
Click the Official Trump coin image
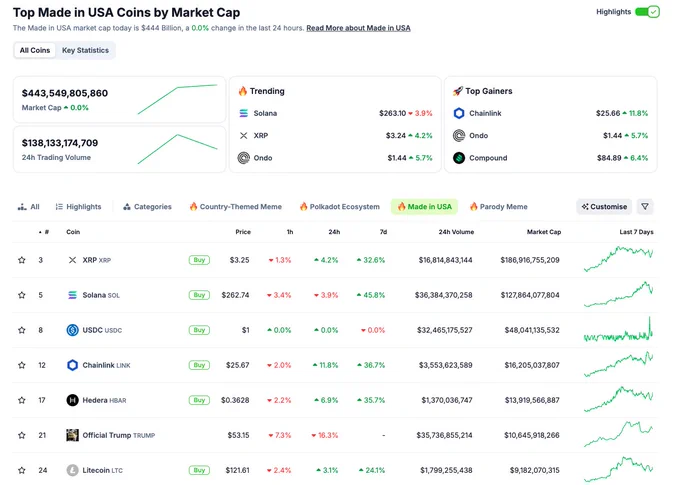pos(72,435)
